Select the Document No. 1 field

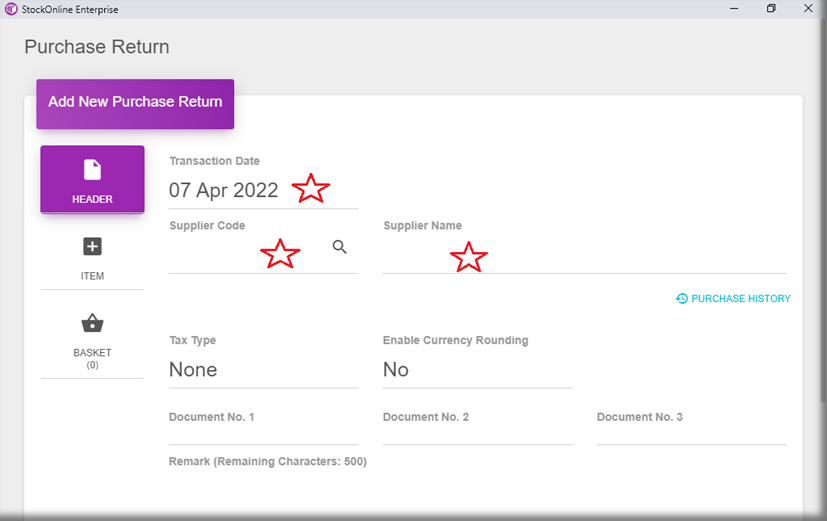tap(263, 434)
